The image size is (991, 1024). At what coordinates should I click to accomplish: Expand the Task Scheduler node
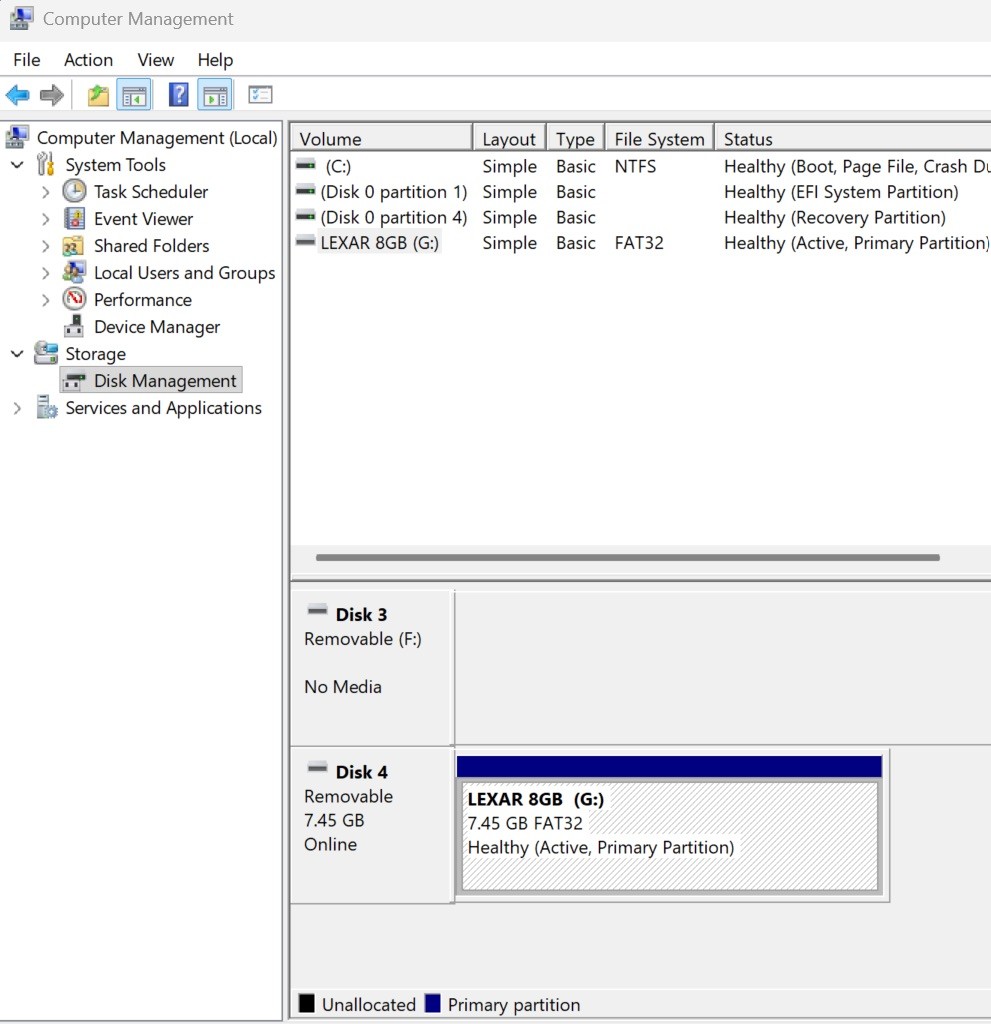(45, 192)
